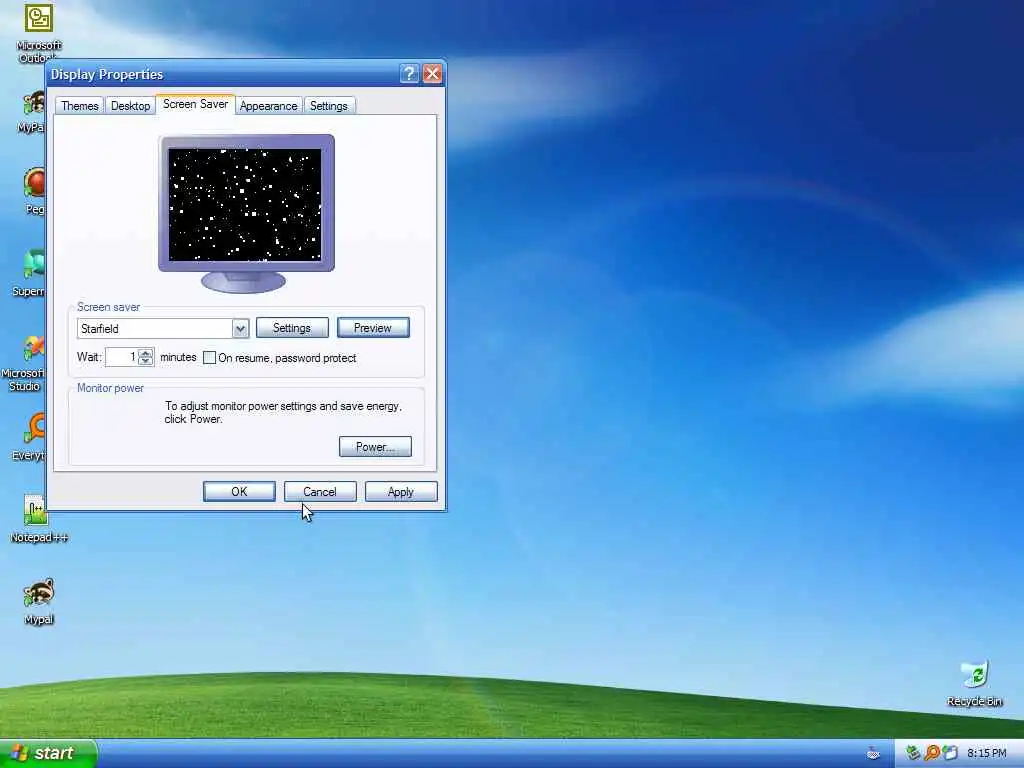Switch to the Desktop tab
The height and width of the screenshot is (768, 1024).
point(130,106)
